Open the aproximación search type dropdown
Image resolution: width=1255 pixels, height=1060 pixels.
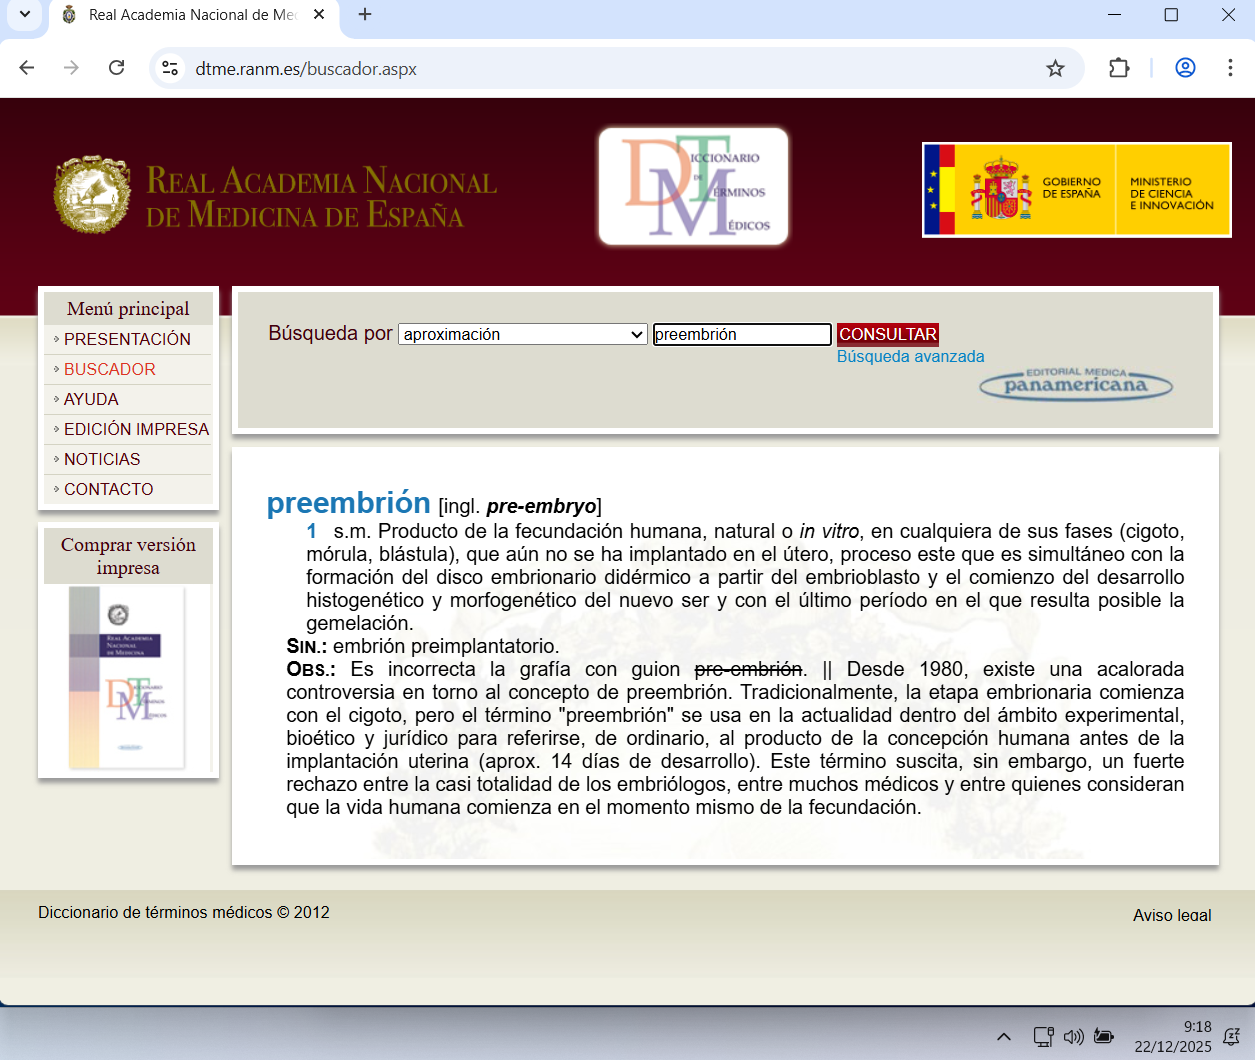coord(522,334)
